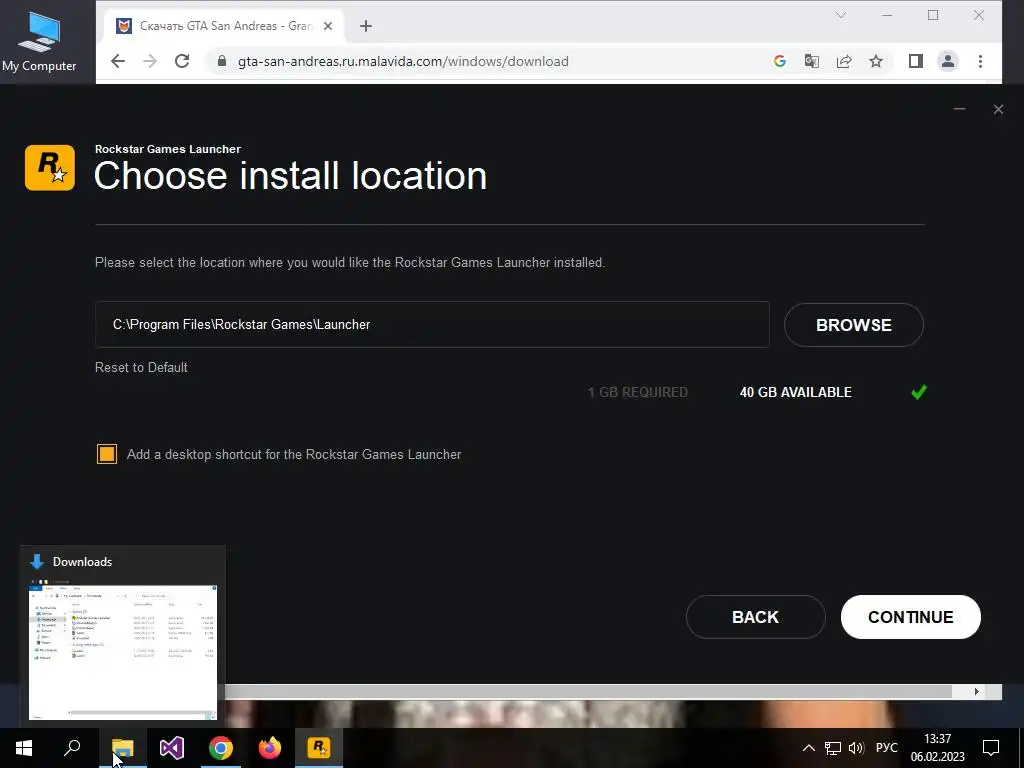Reload the page in Chrome
This screenshot has width=1024, height=768.
pyautogui.click(x=182, y=61)
